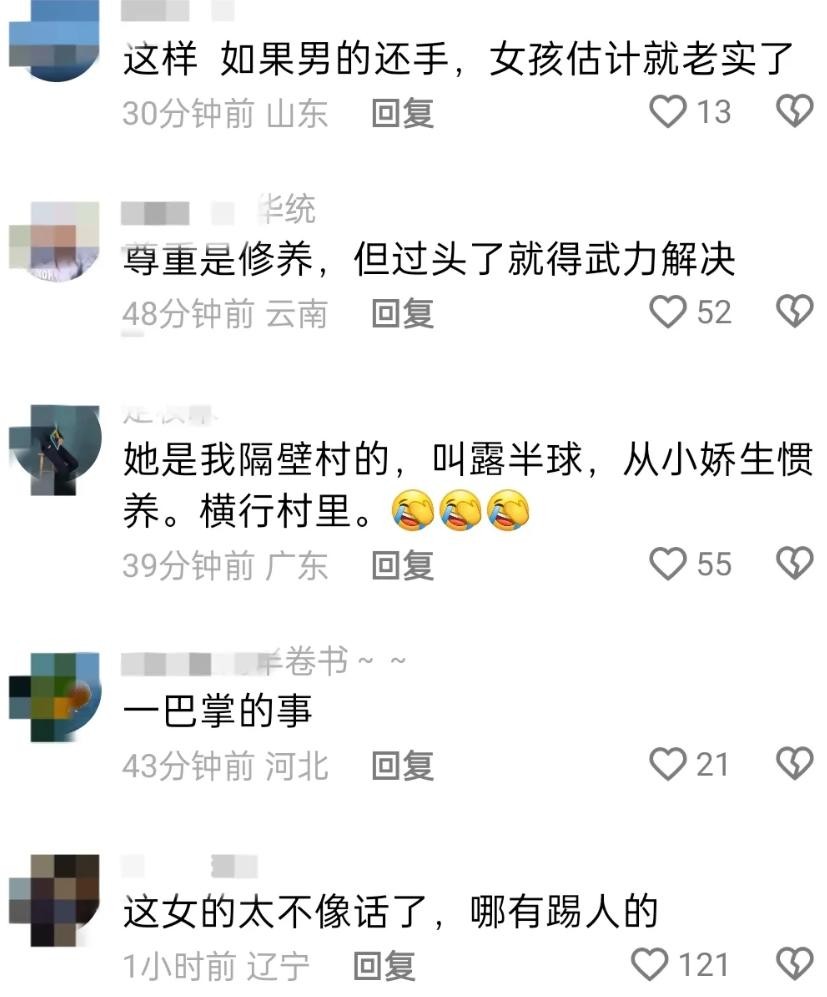Open the avatar of the 云南 commenter
Image resolution: width=827 pixels, height=997 pixels.
coord(56,240)
